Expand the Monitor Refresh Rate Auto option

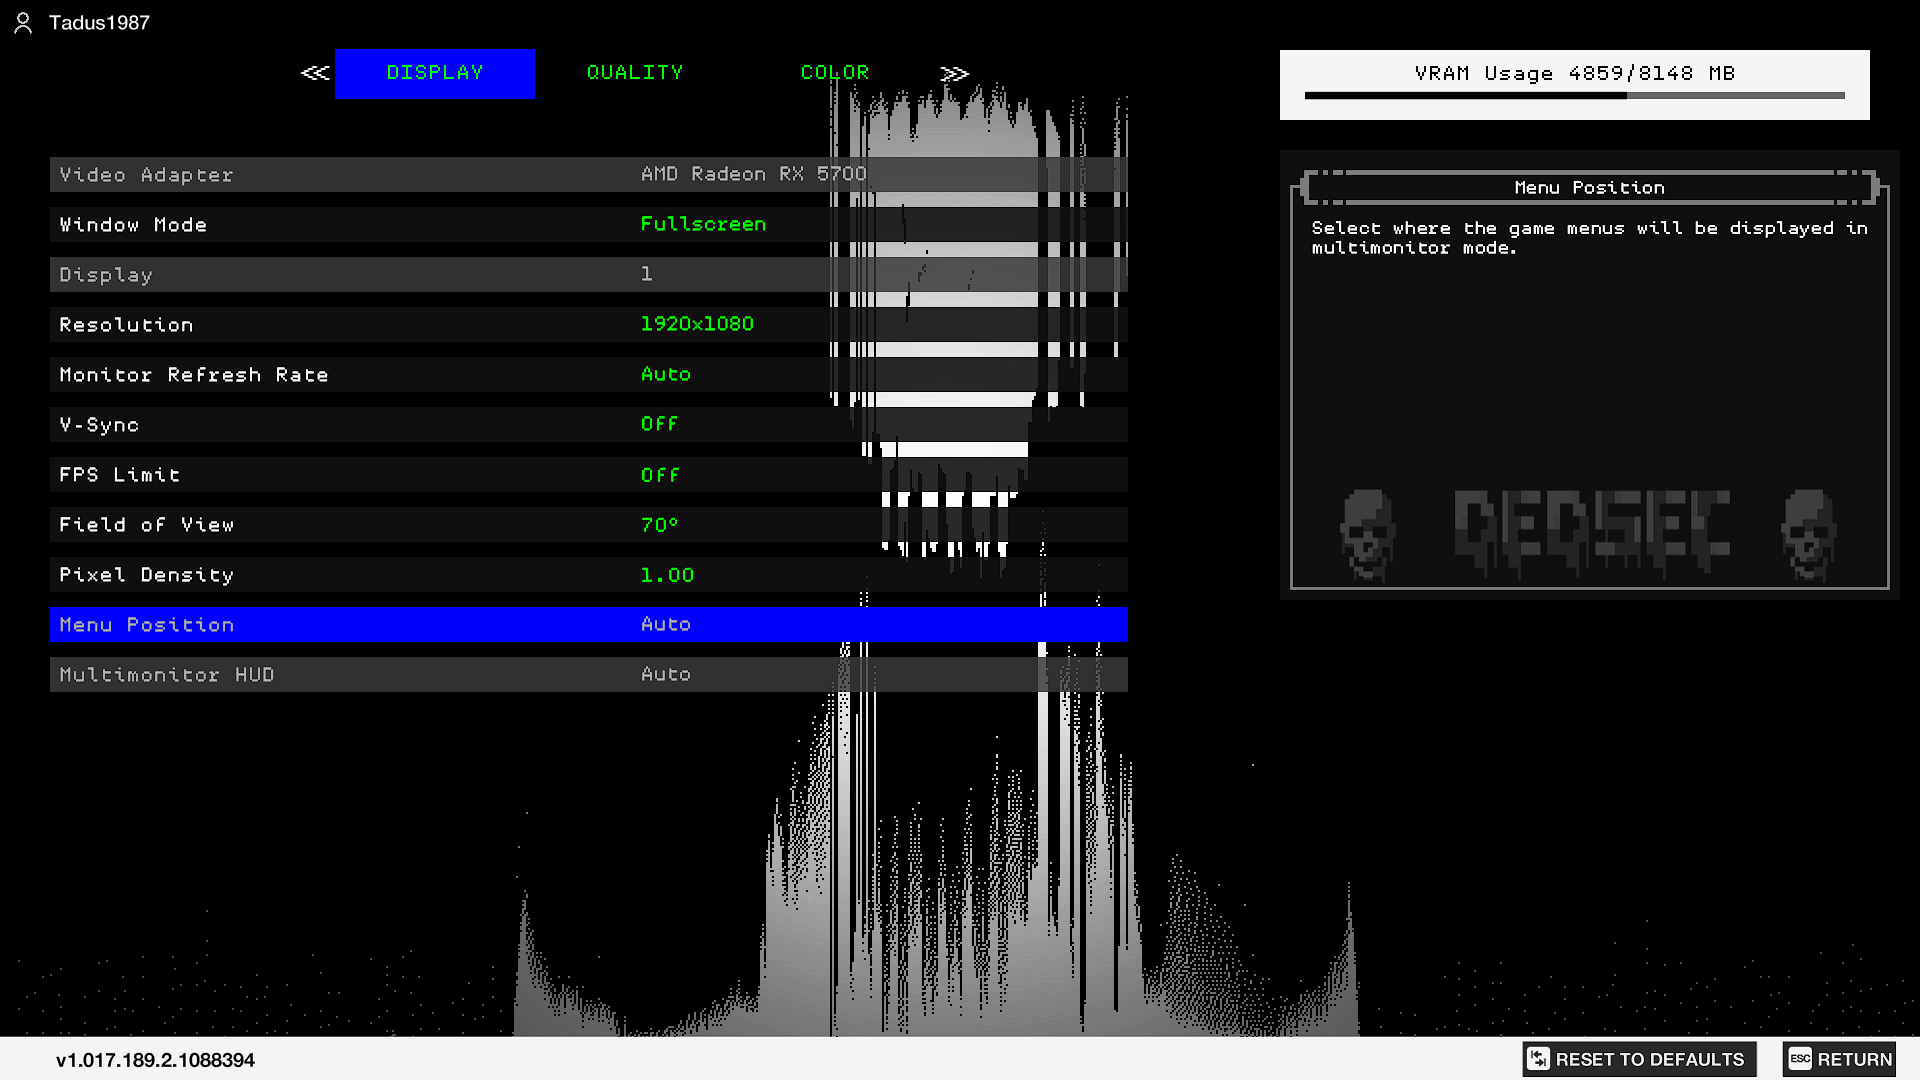[x=665, y=374]
